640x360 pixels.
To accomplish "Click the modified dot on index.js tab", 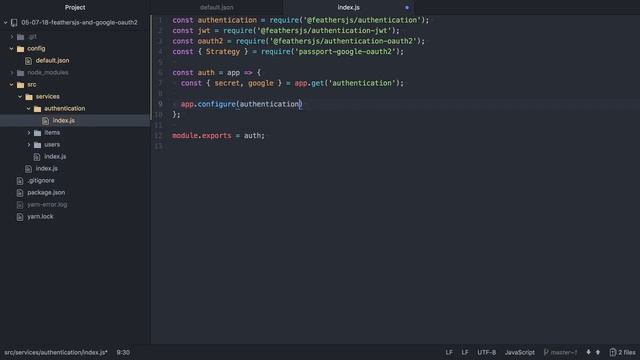I will point(407,7).
